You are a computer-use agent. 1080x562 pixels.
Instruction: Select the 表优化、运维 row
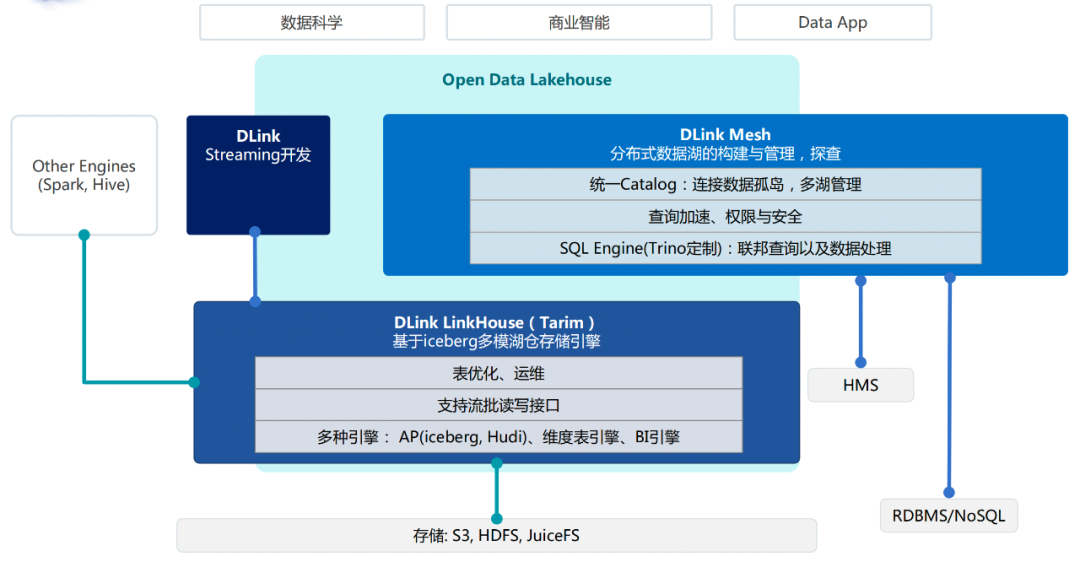(499, 373)
